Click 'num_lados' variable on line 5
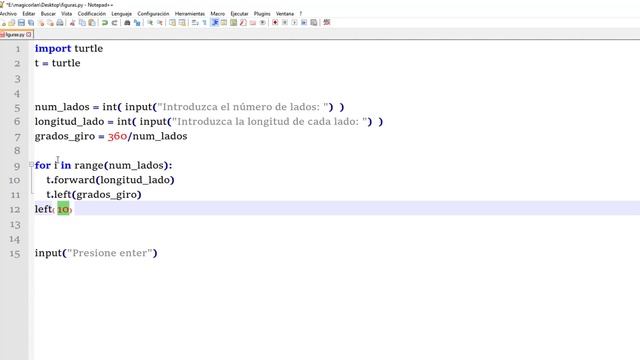The image size is (640, 360). click(x=62, y=107)
